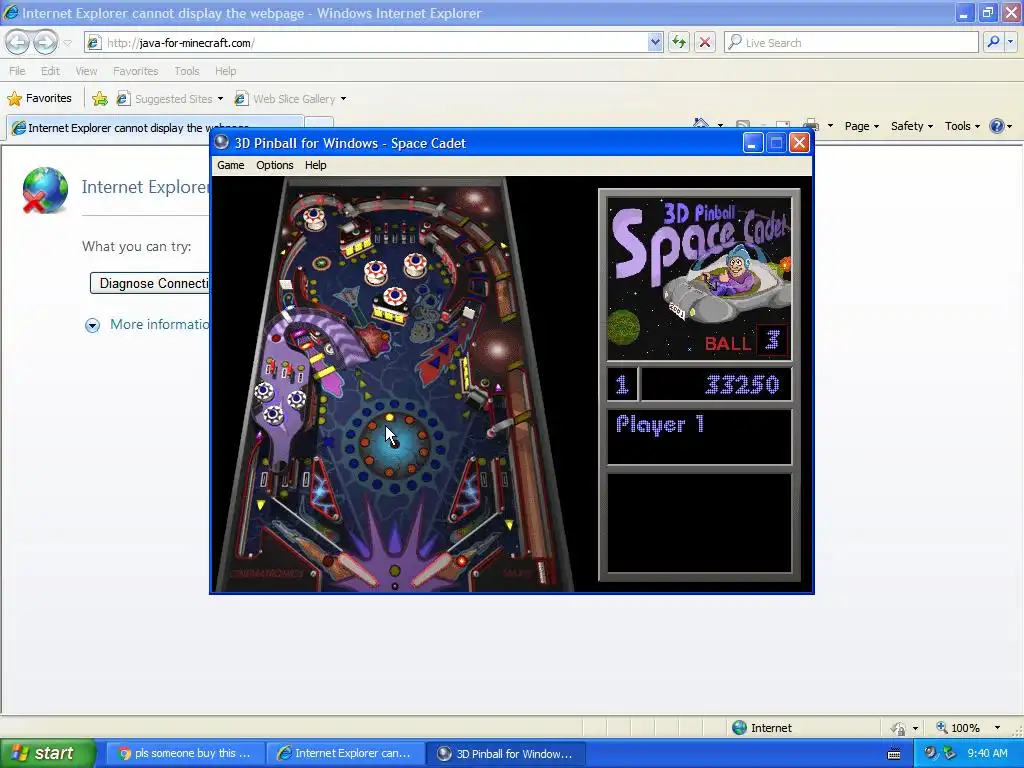
Task: Click the green Refresh arrows button
Action: tap(679, 42)
